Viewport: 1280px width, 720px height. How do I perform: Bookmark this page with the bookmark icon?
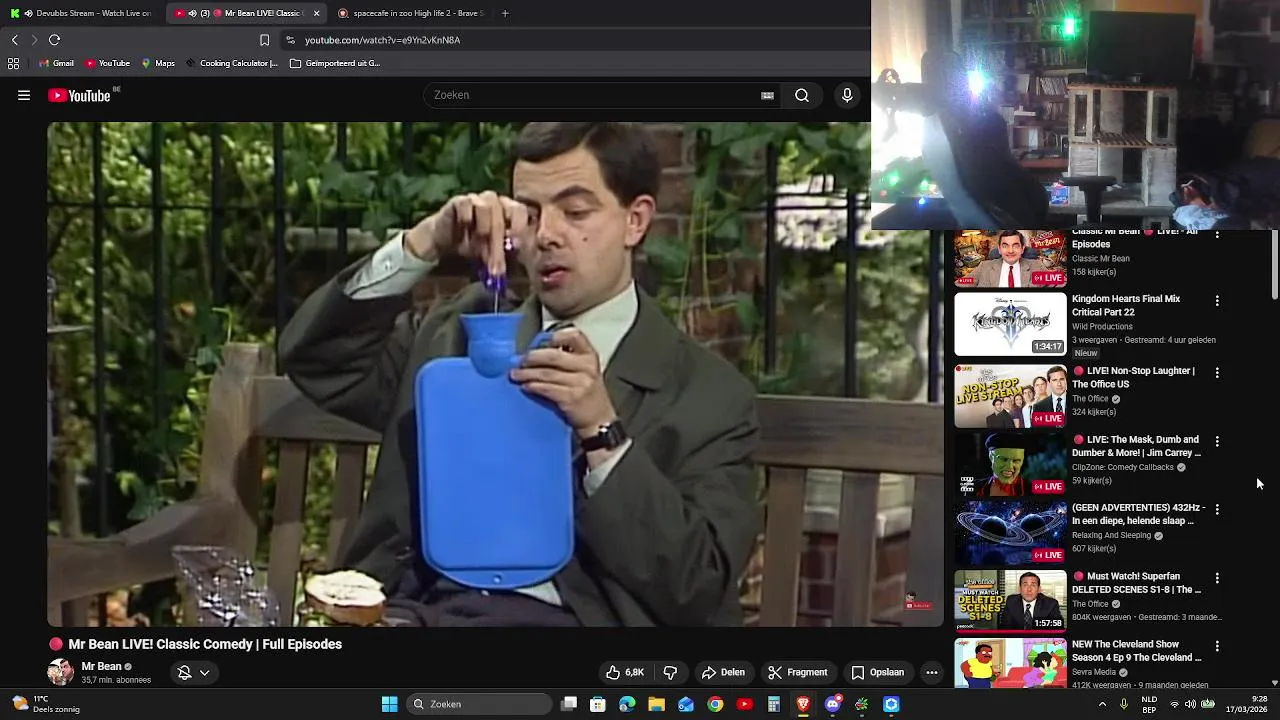(x=264, y=40)
